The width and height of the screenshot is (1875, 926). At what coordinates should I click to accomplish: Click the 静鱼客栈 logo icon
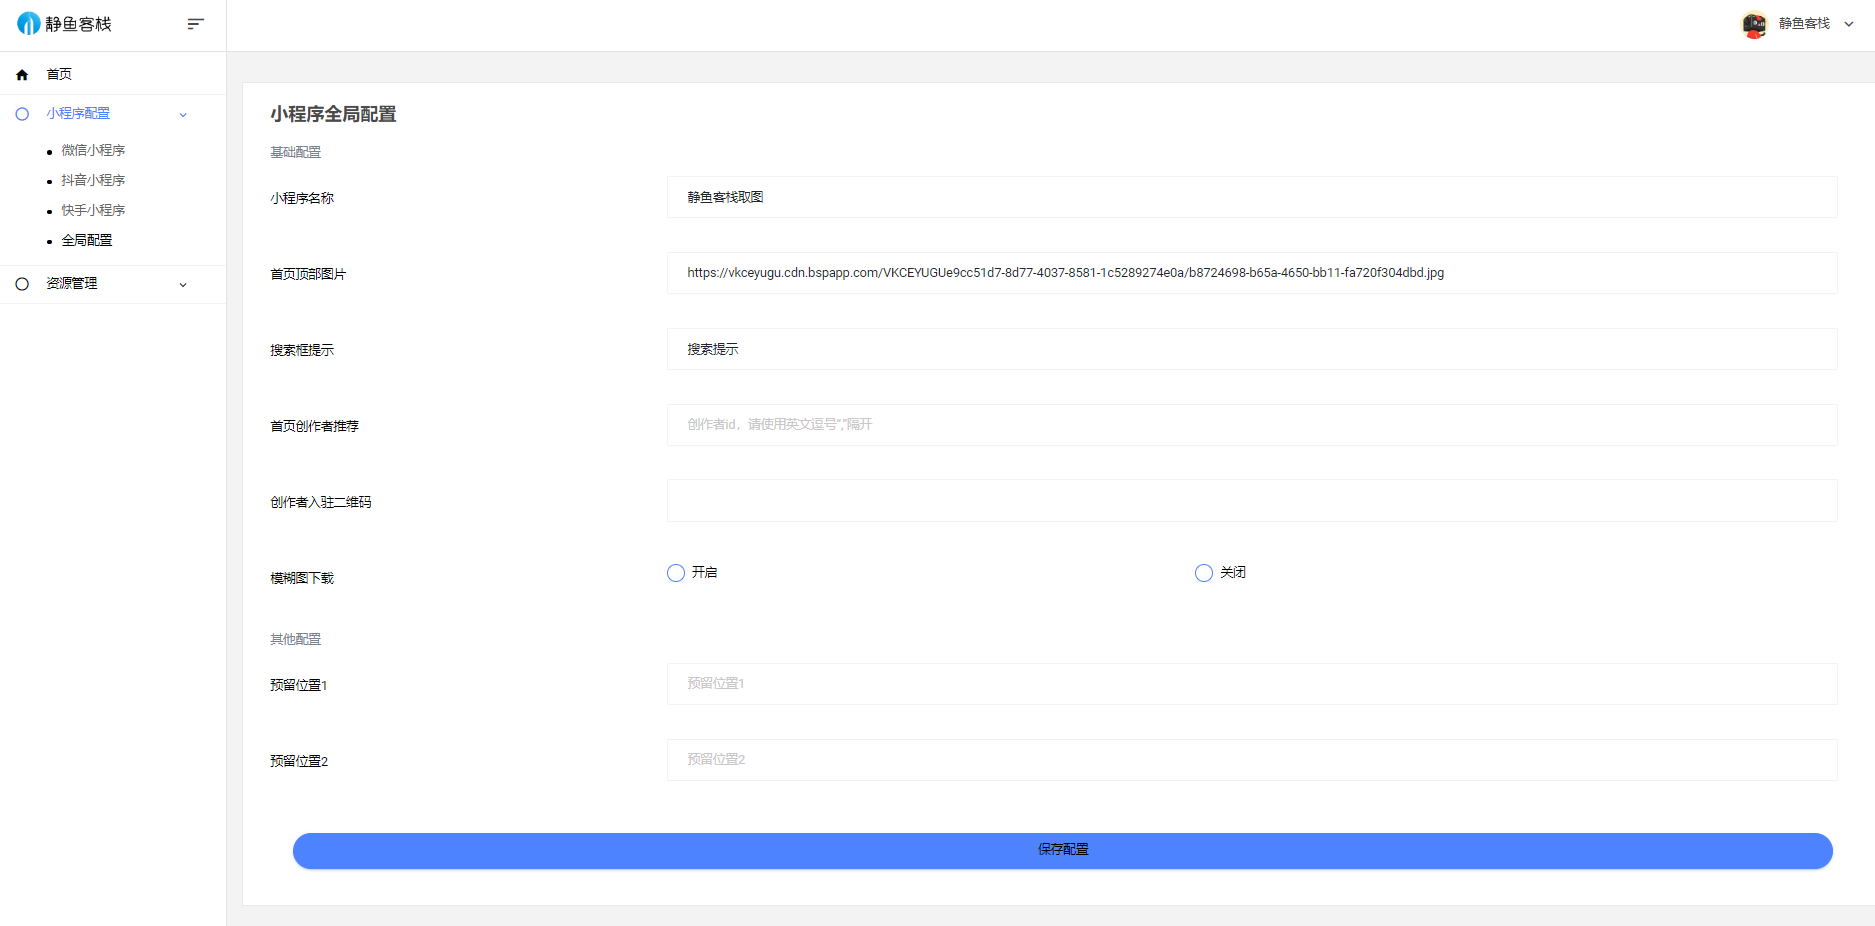click(x=28, y=24)
